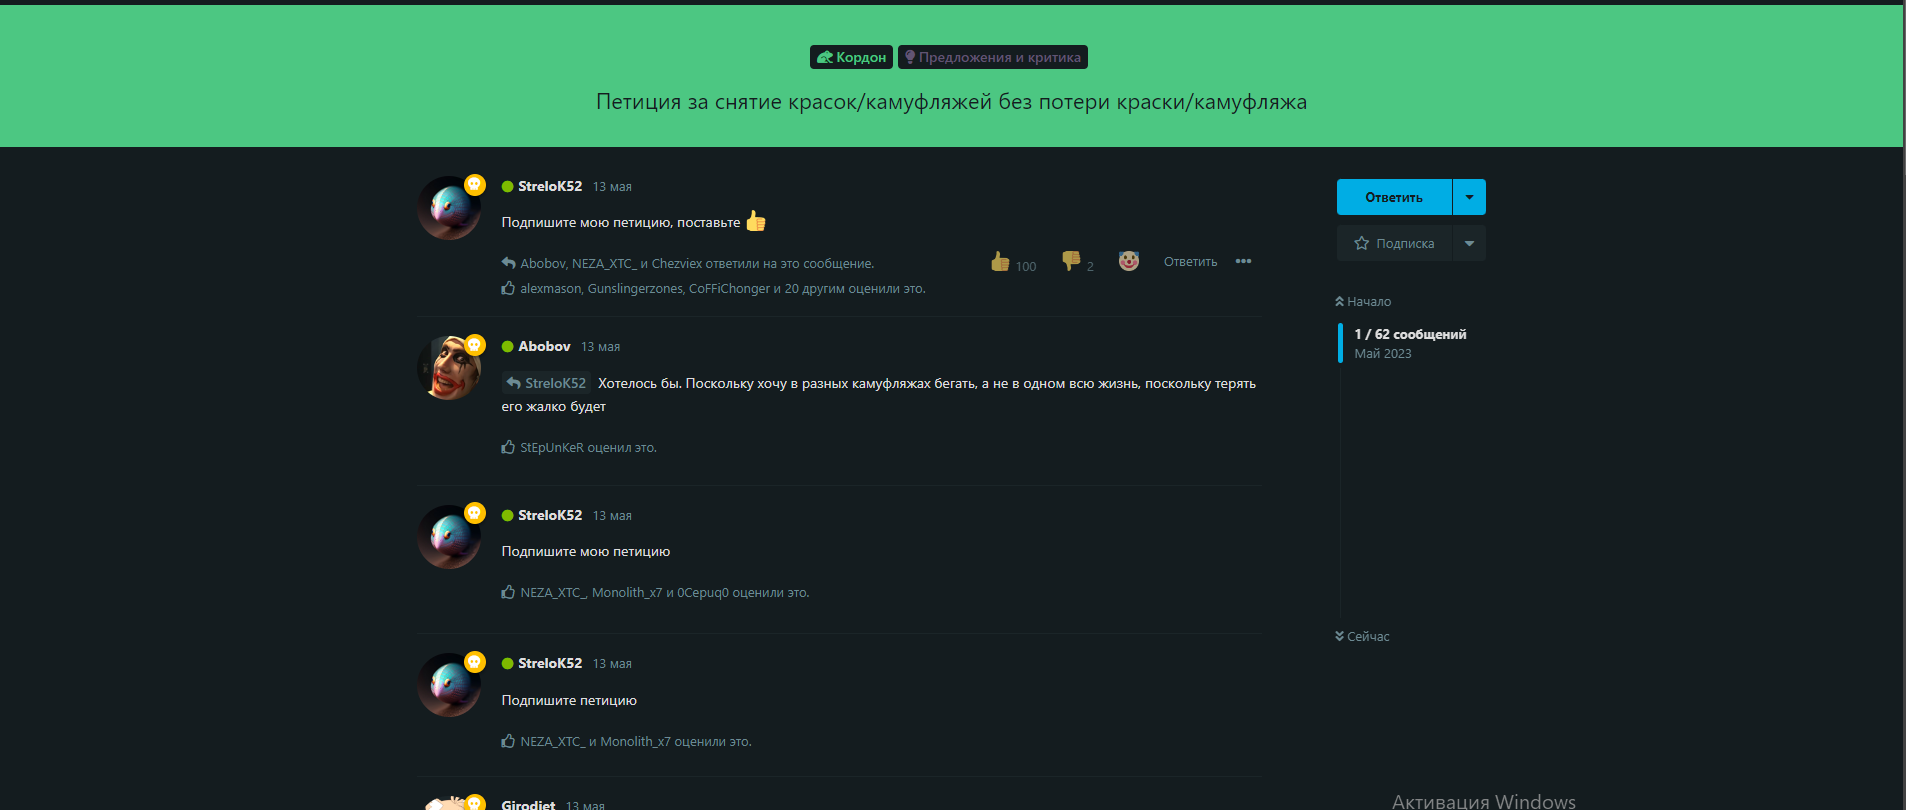This screenshot has height=810, width=1906.
Task: Click the like icon before alexmason
Action: [x=508, y=288]
